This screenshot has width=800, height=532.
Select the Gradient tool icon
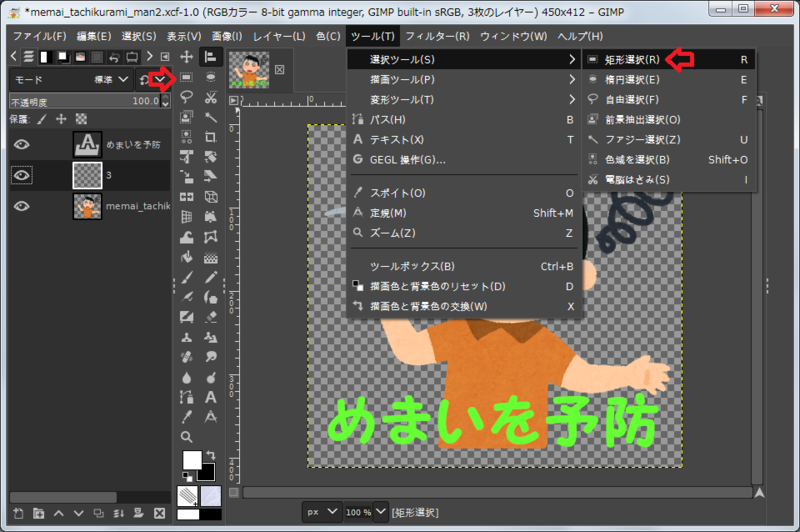[x=210, y=257]
